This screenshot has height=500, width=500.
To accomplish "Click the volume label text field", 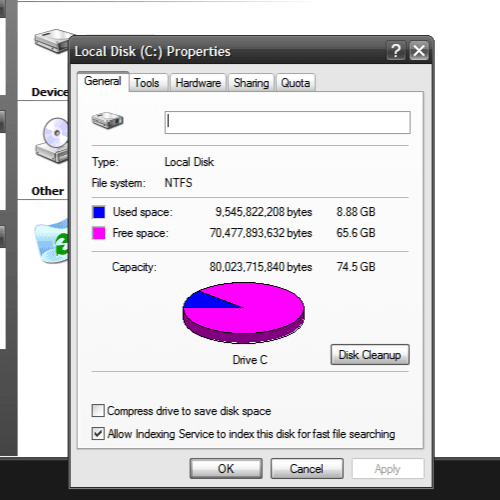I will [287, 122].
